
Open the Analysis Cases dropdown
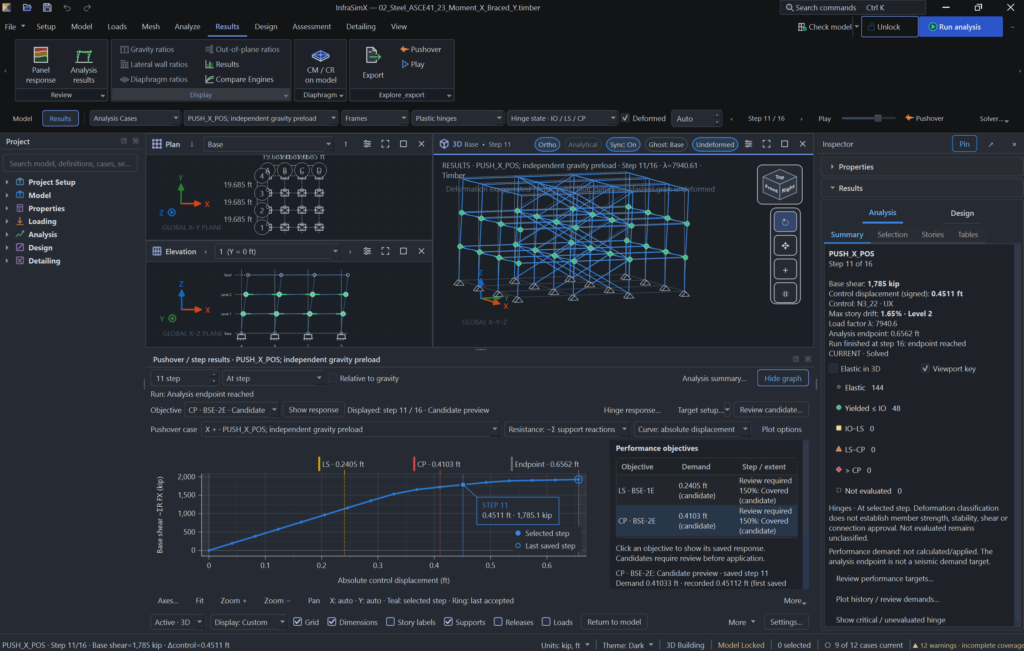(135, 118)
